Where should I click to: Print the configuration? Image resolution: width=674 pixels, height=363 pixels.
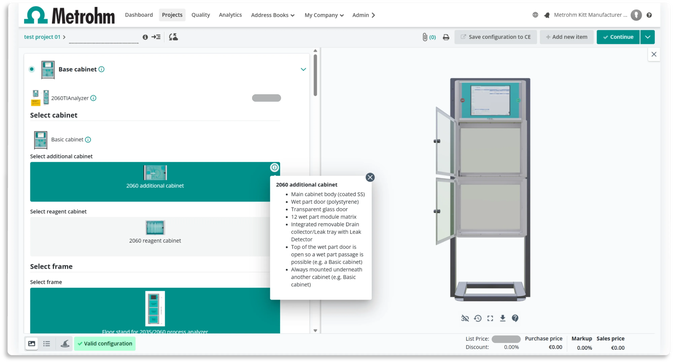[446, 37]
